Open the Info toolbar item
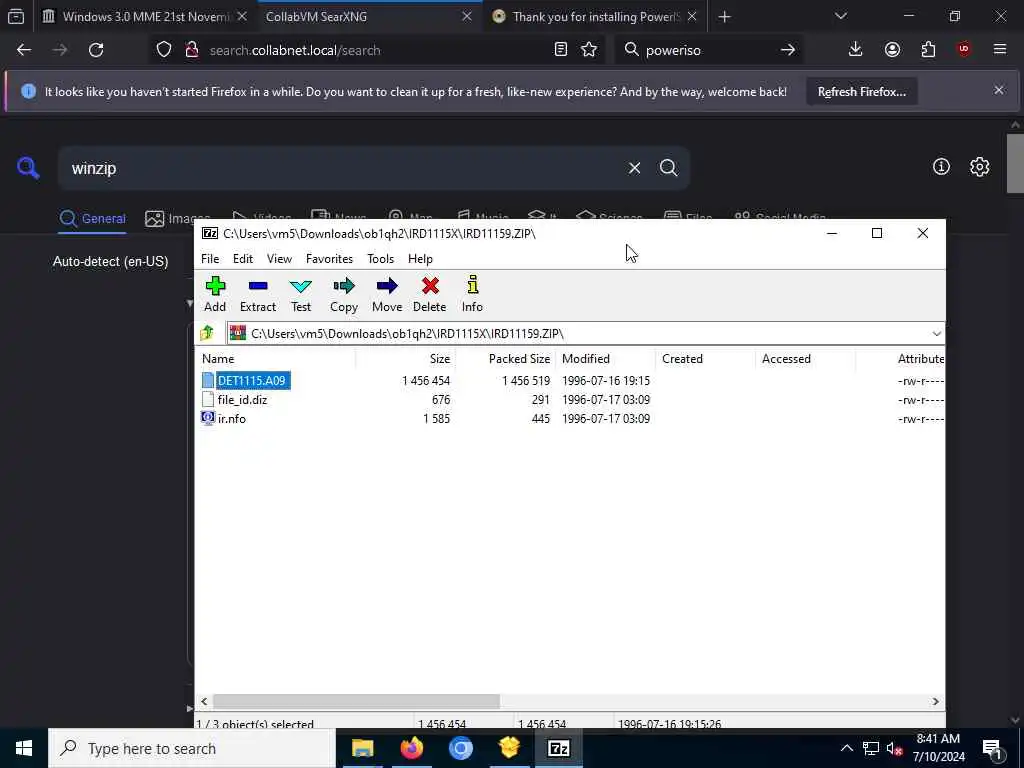 click(472, 294)
